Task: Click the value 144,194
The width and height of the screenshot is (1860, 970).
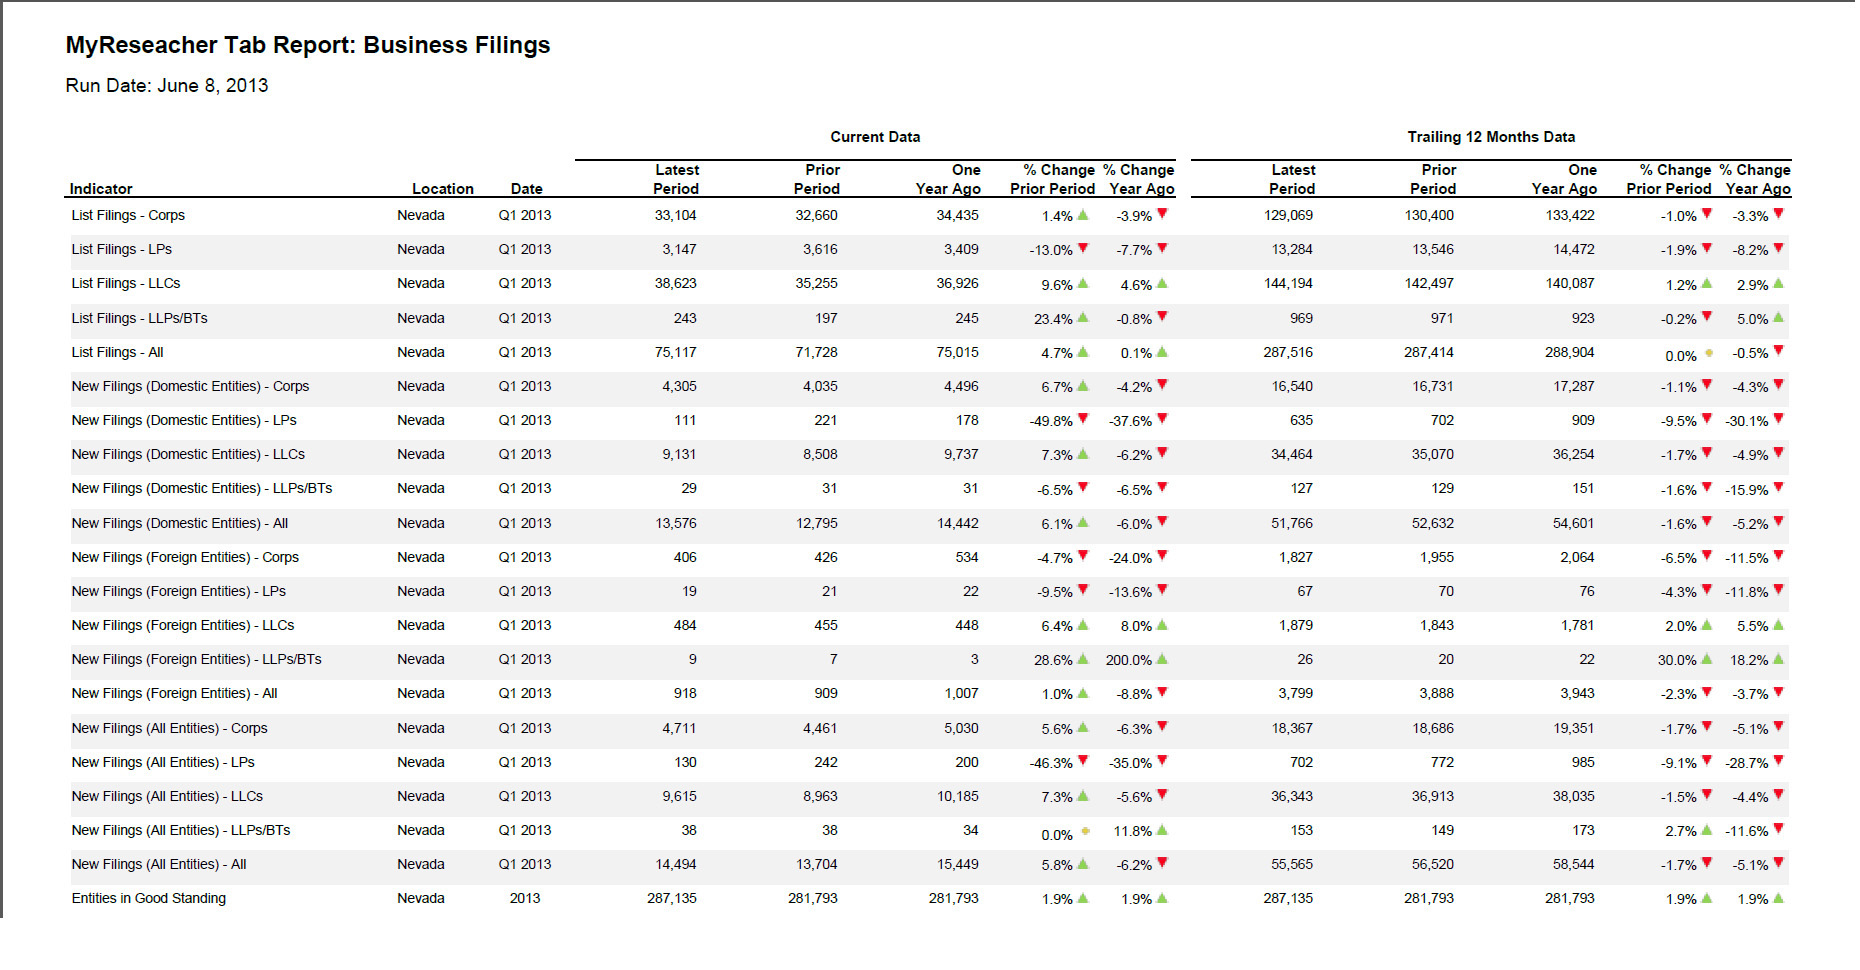Action: click(1289, 283)
